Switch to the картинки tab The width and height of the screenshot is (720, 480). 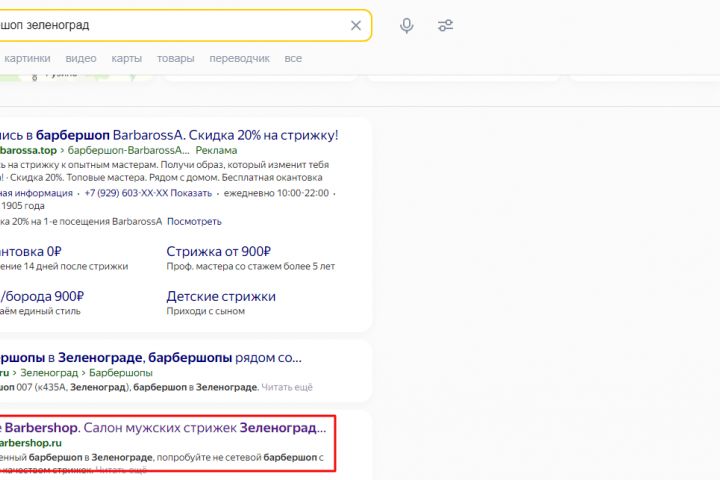pyautogui.click(x=27, y=59)
